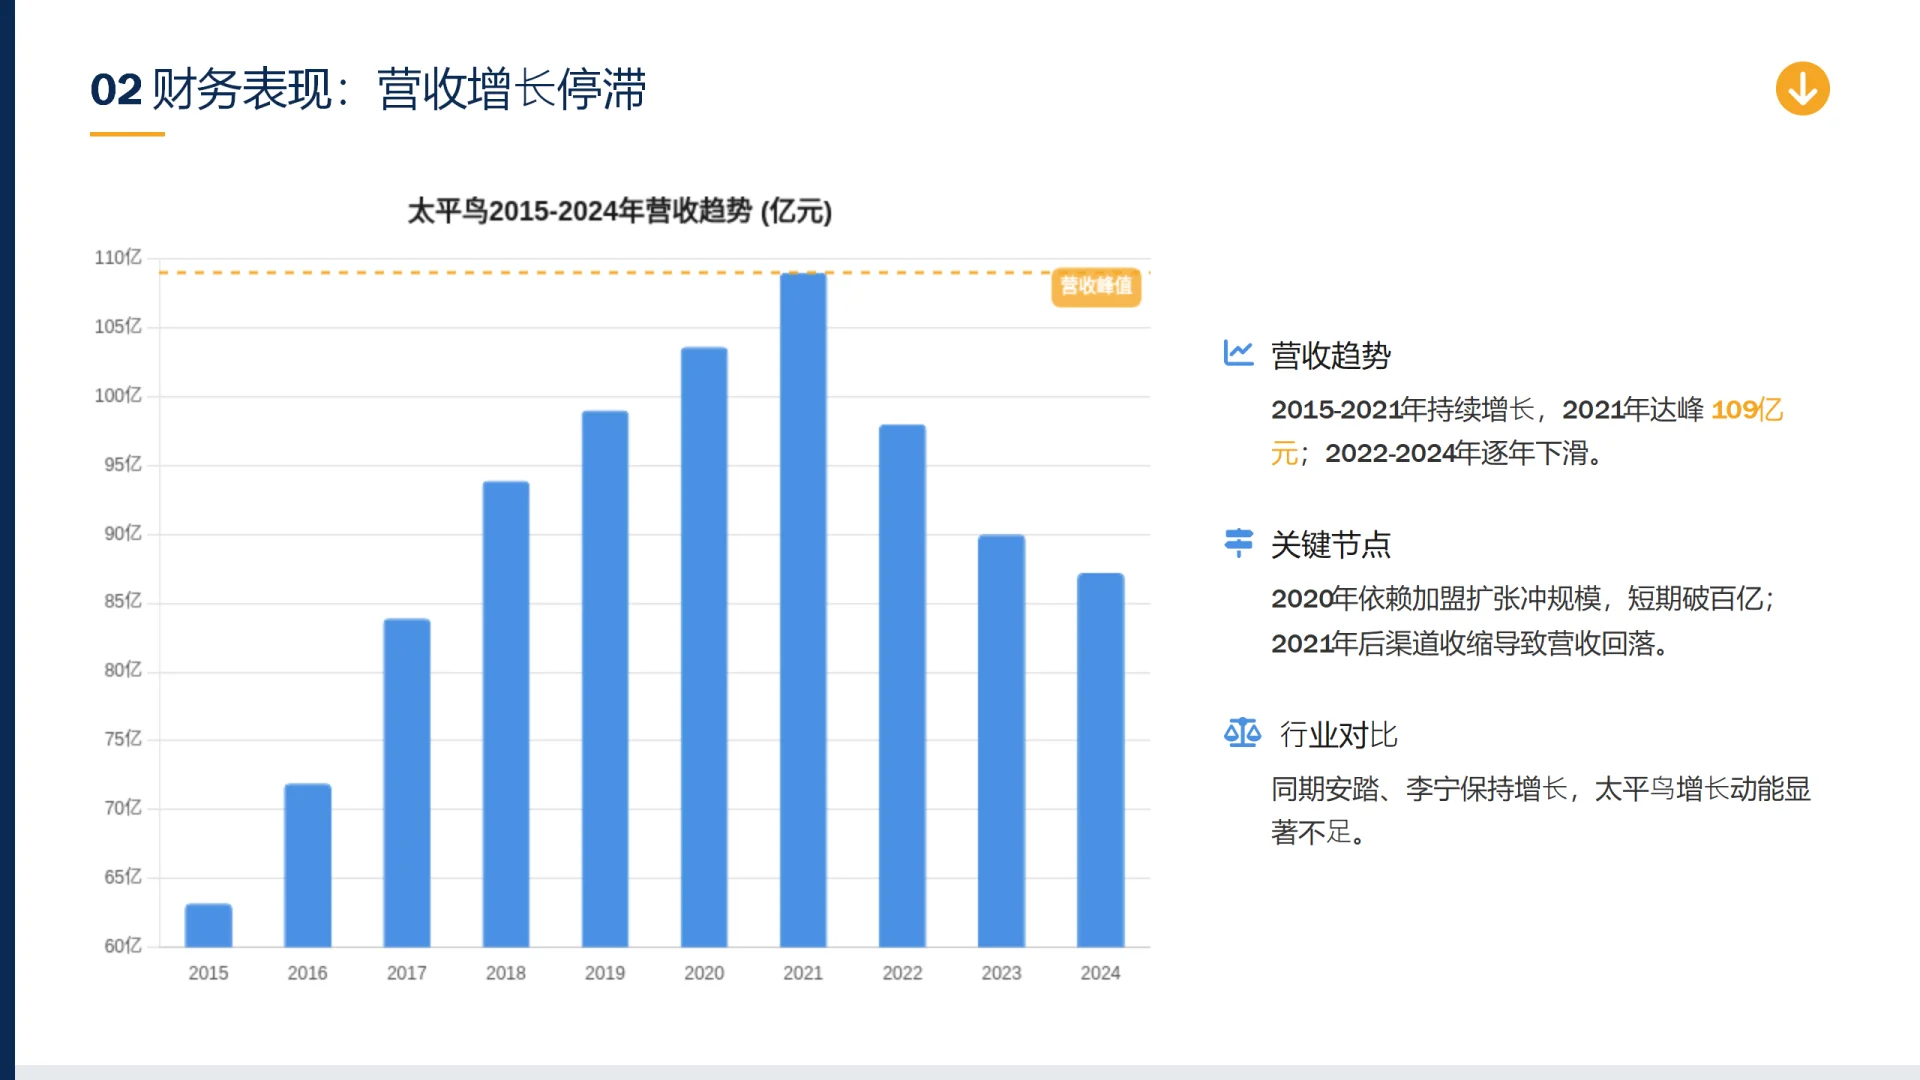
Task: Click the orange down-arrow icon
Action: point(1802,89)
